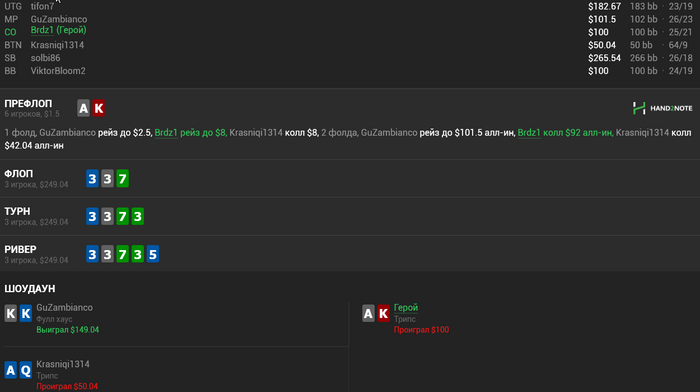Click the green 7 card in the river row

122,254
